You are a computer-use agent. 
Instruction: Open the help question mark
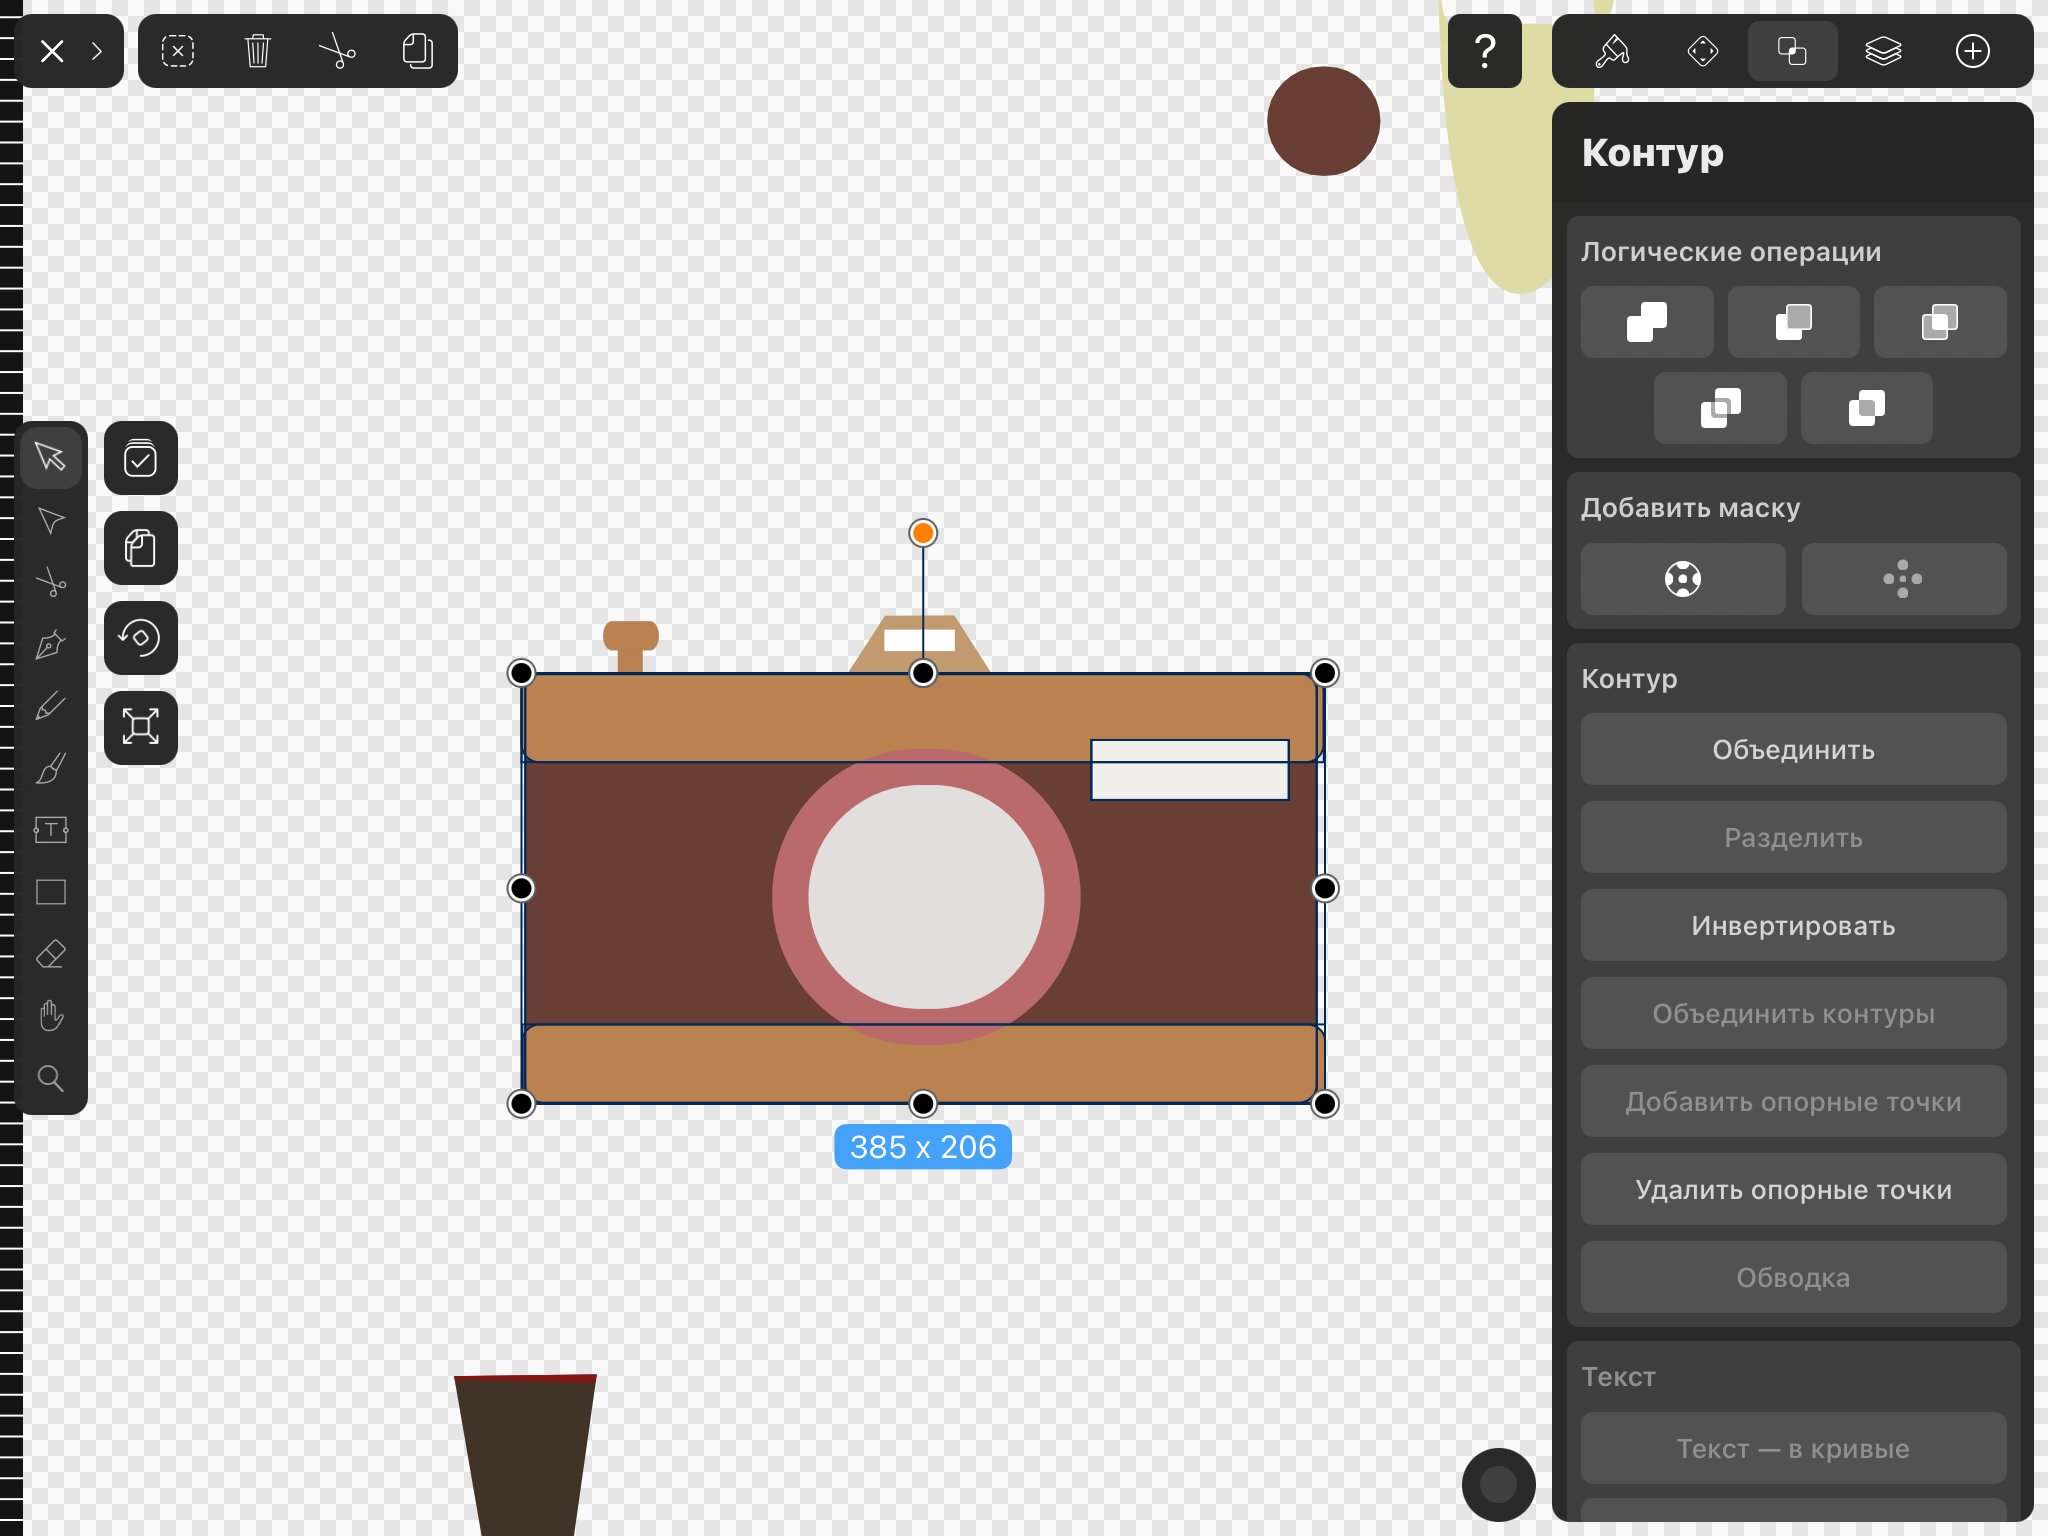[1485, 51]
